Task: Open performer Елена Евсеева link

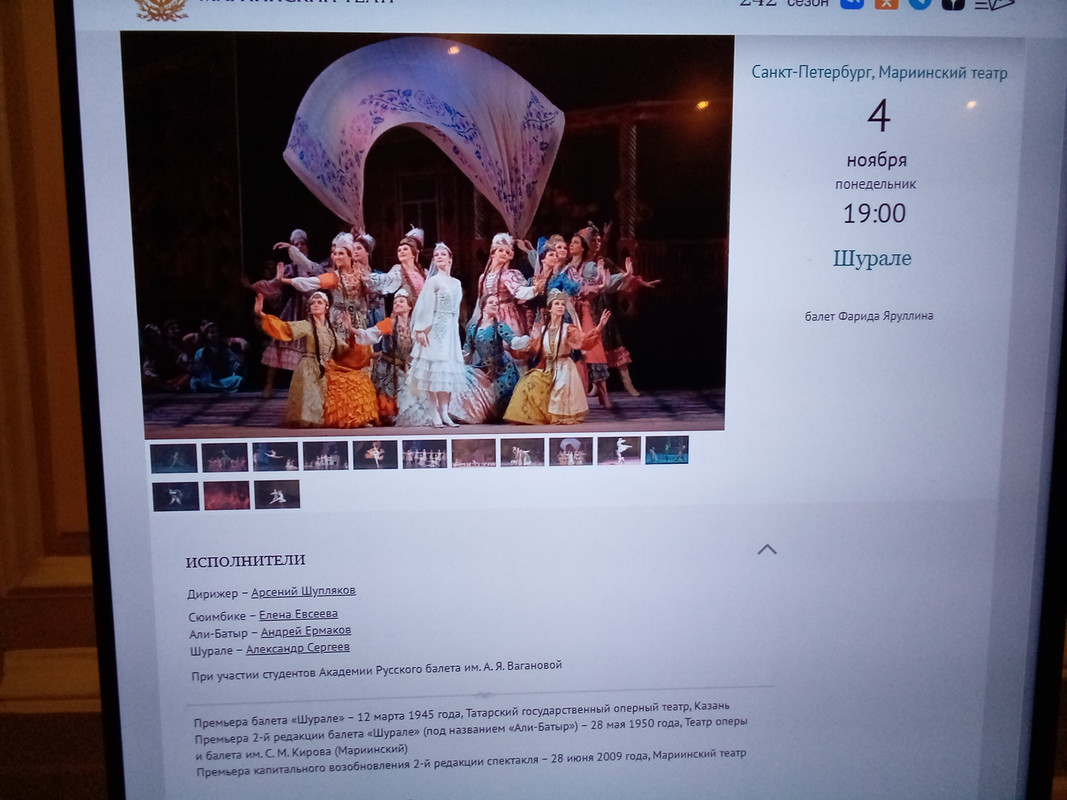Action: coord(298,614)
